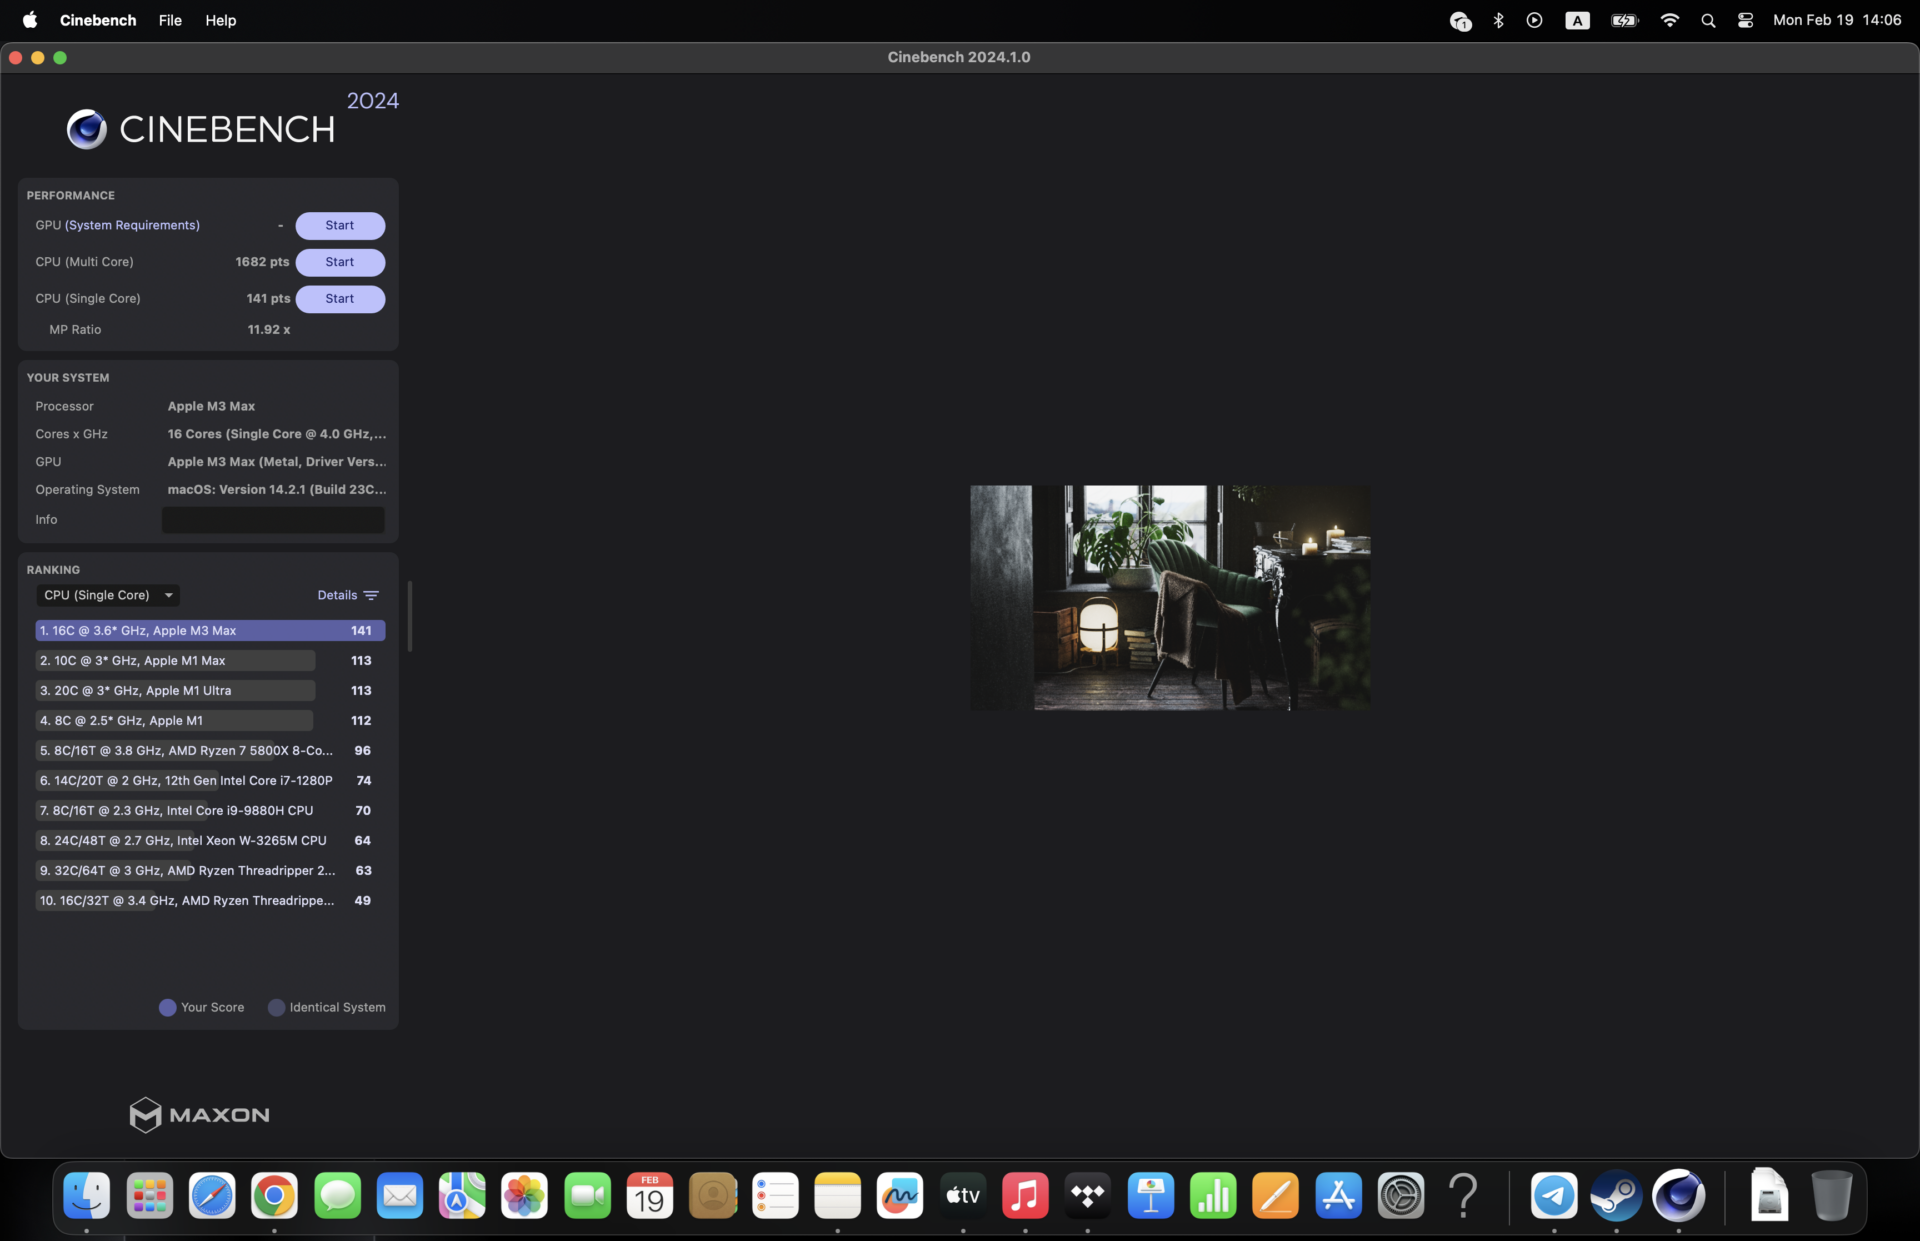Select ranking row 10C Apple M1 Max
The height and width of the screenshot is (1241, 1920).
tap(210, 661)
